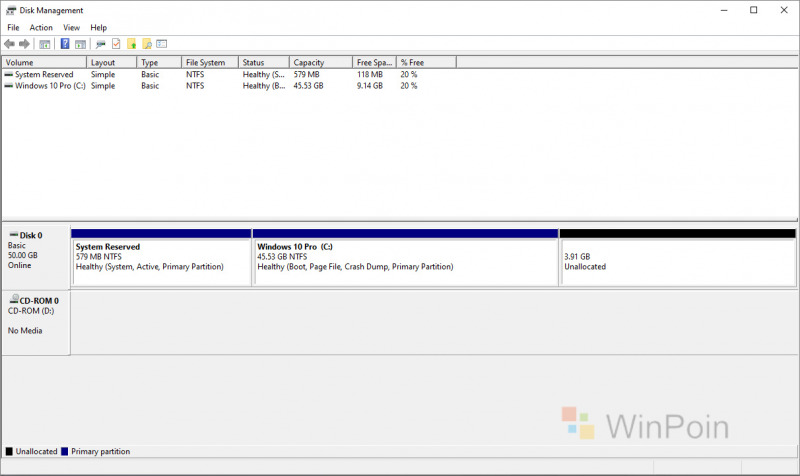Open the Action menu

click(41, 28)
